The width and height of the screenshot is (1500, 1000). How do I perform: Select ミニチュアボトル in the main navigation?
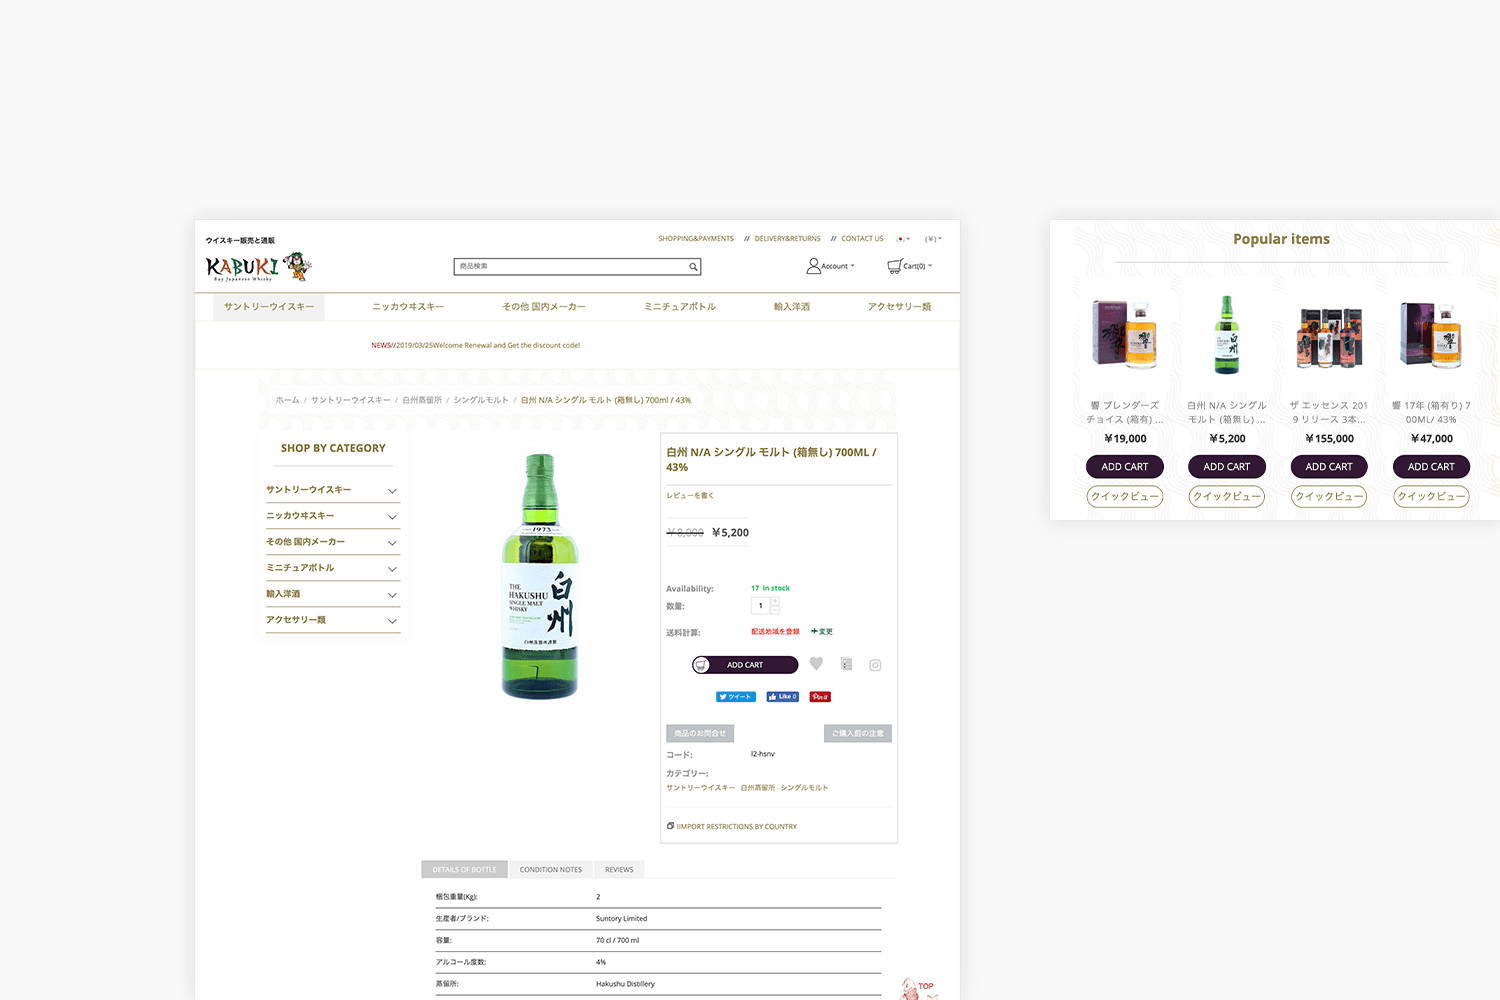tap(680, 307)
